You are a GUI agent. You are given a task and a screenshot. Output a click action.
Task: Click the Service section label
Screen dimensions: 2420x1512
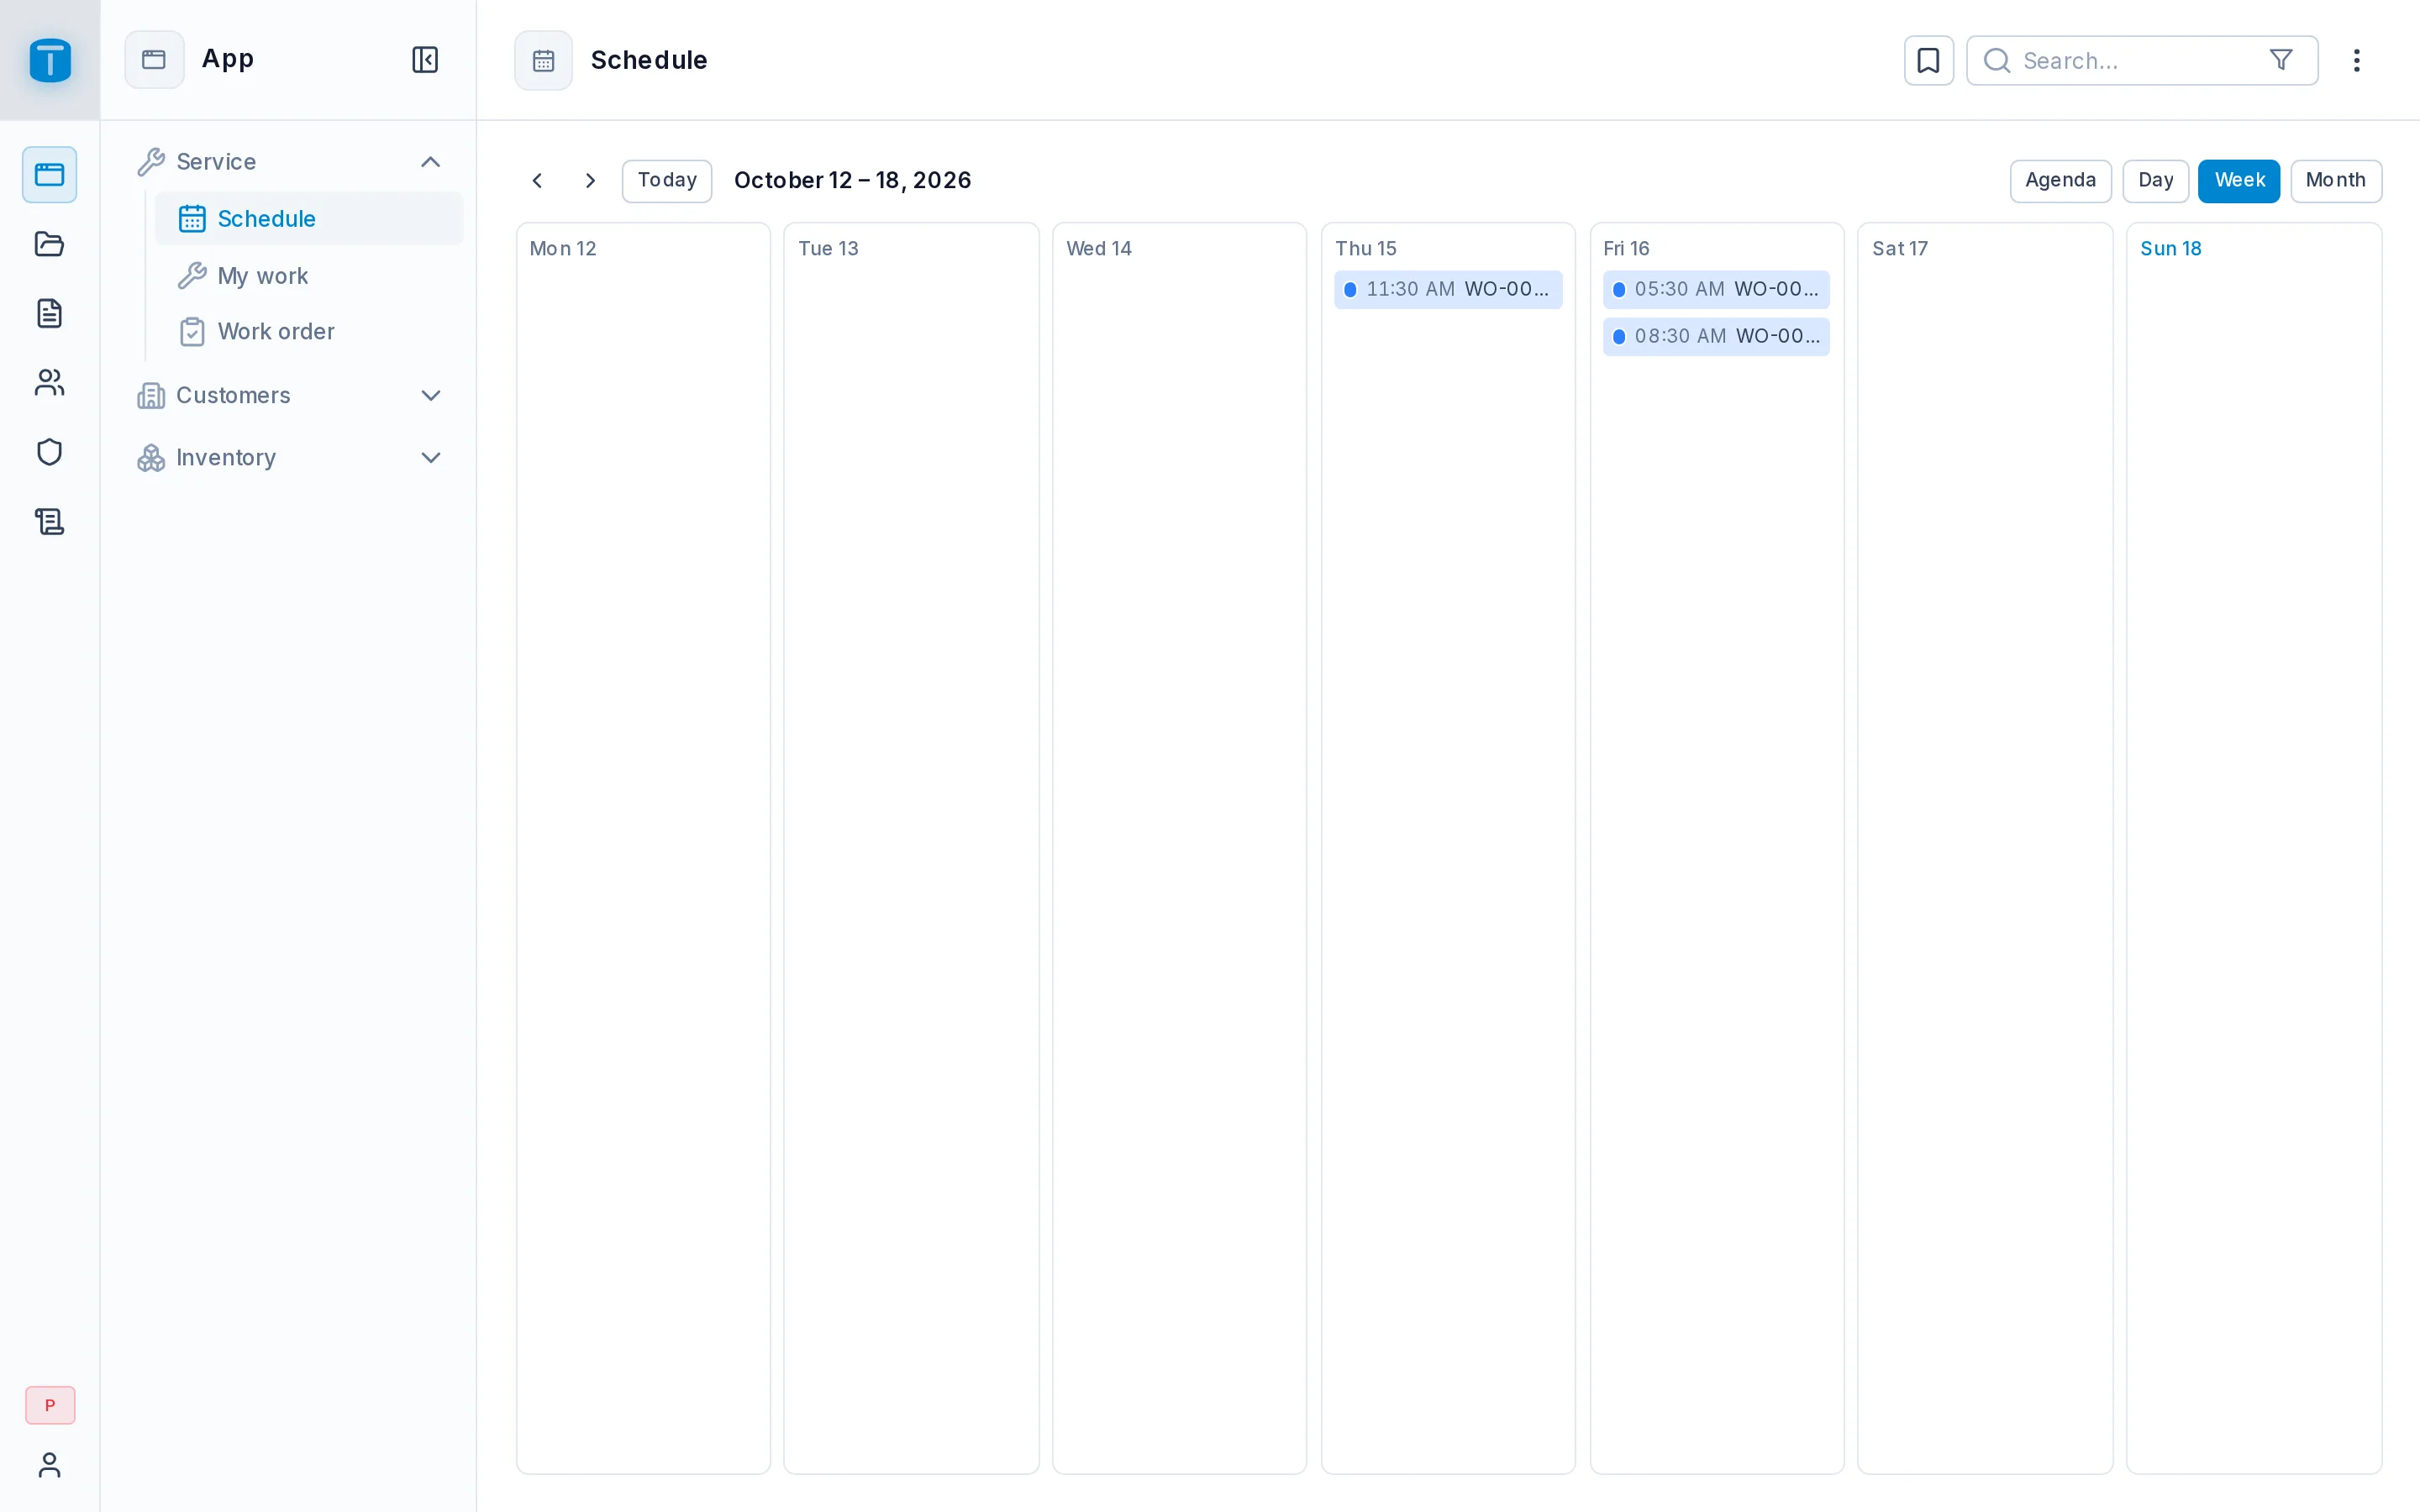coord(216,162)
